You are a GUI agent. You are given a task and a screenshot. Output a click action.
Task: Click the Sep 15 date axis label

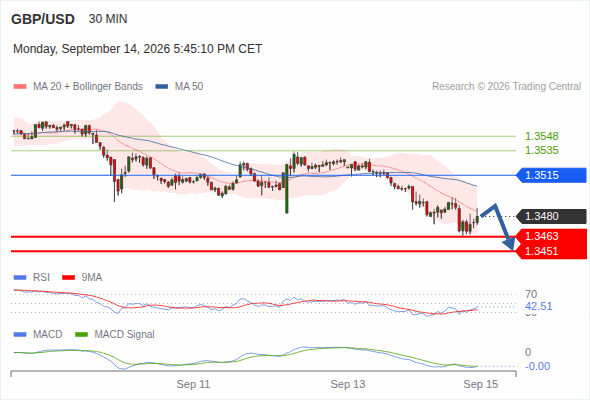481,384
